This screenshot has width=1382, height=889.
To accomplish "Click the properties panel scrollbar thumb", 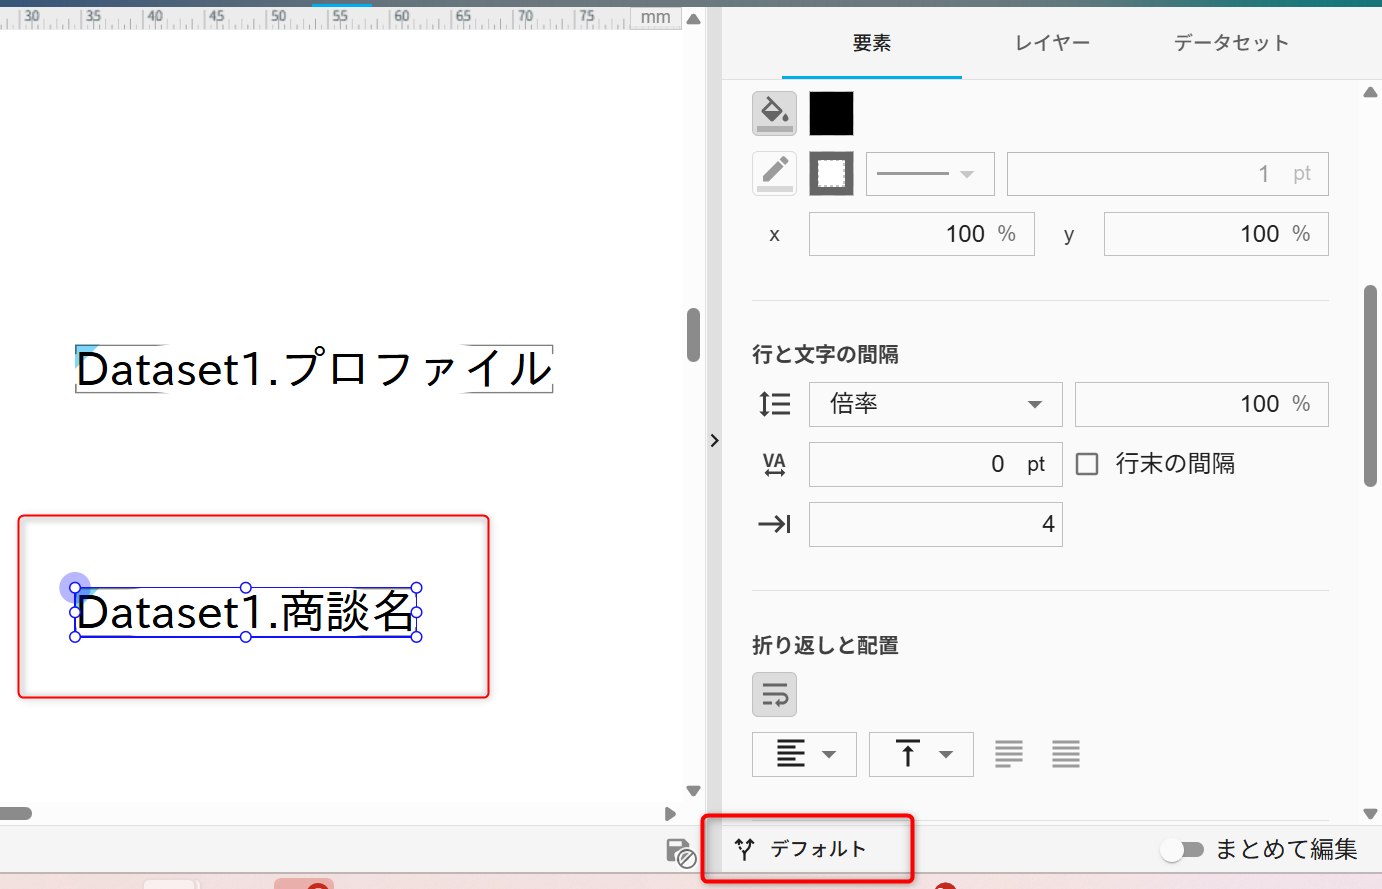I will click(1371, 386).
